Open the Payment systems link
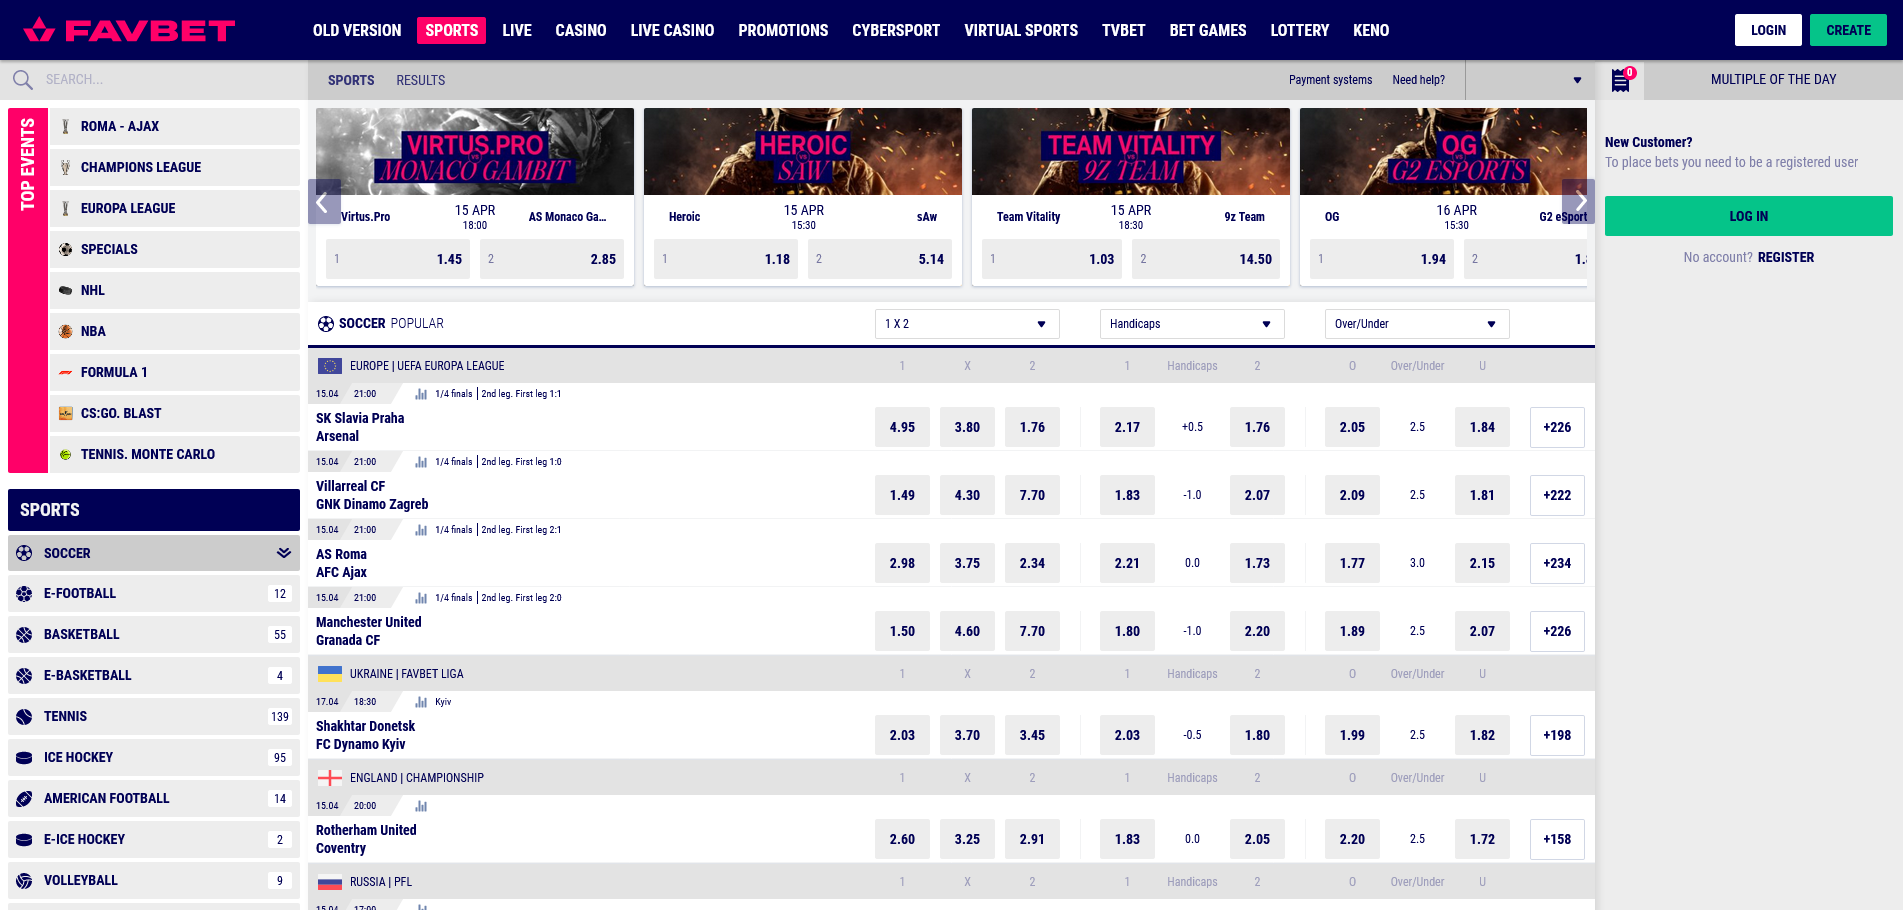 tap(1330, 80)
